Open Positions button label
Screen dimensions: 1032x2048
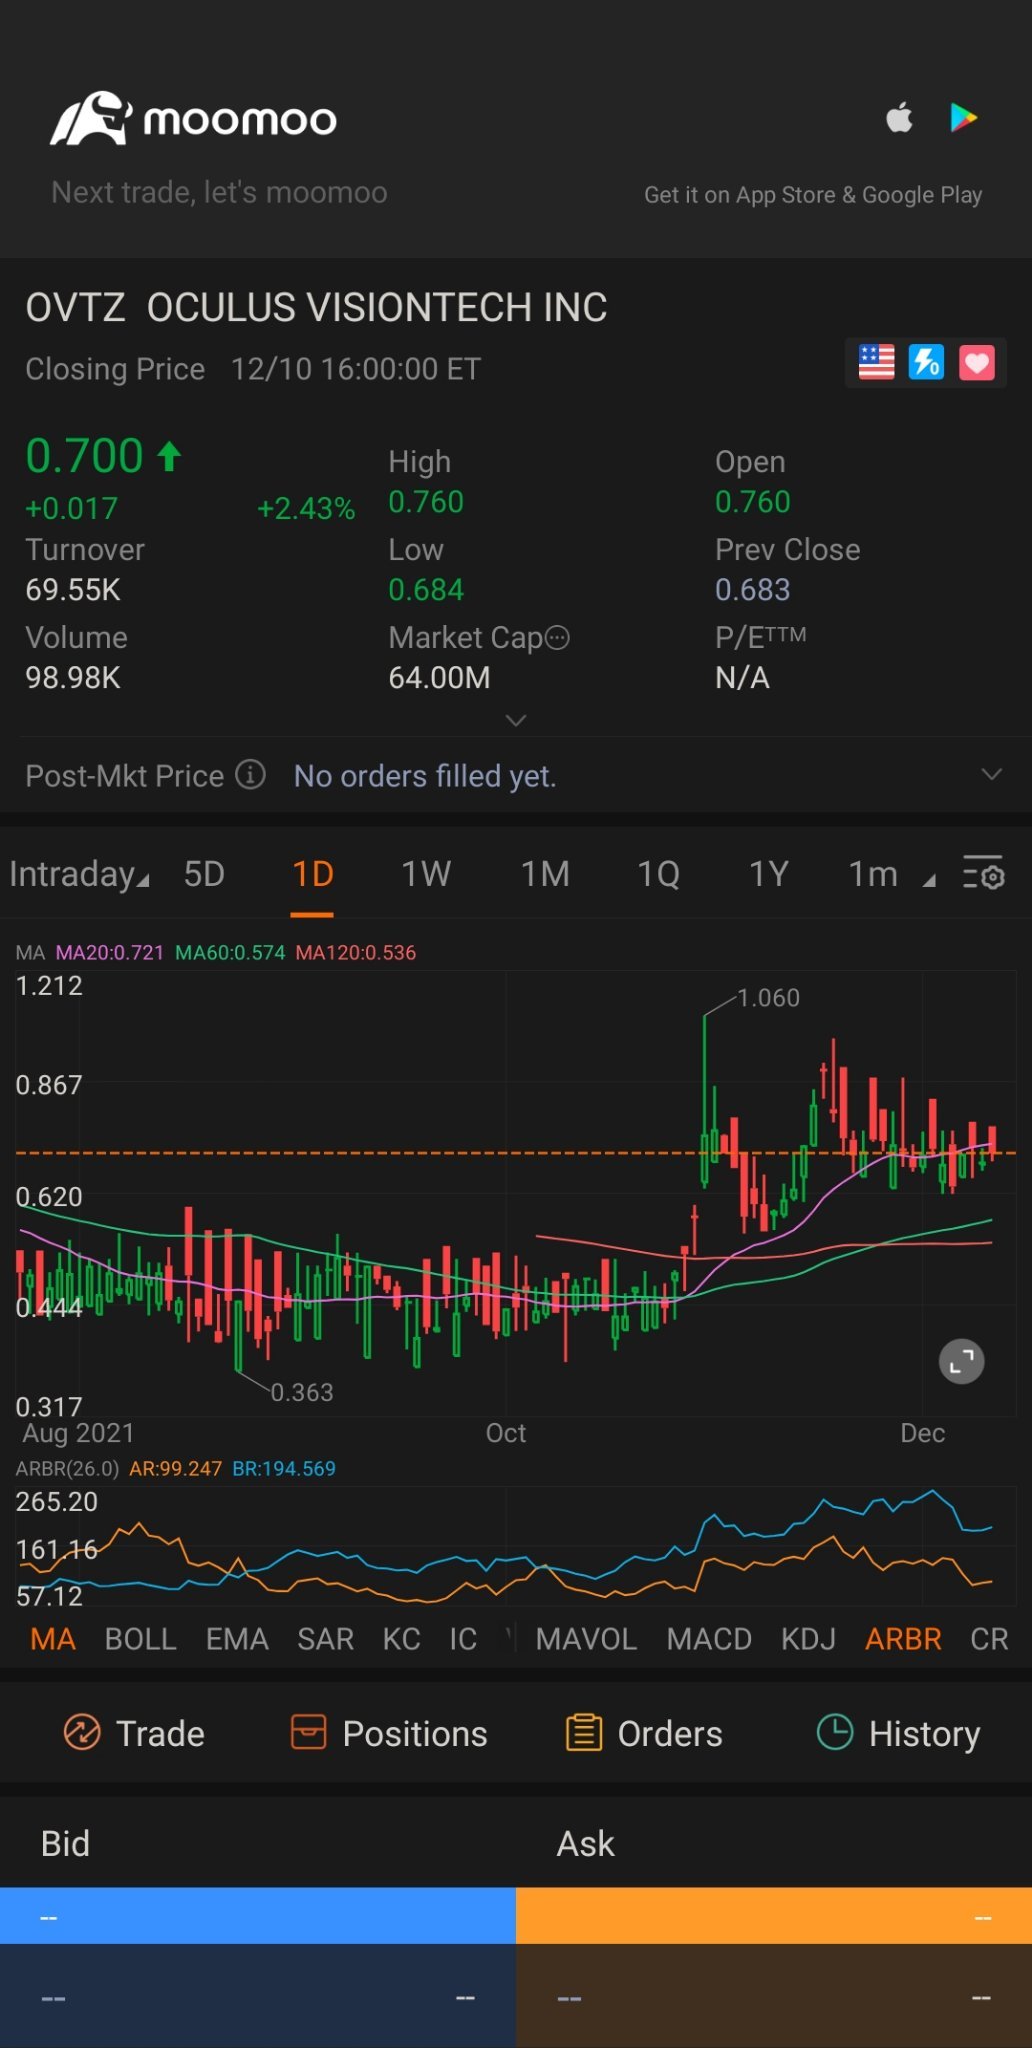pyautogui.click(x=415, y=1733)
